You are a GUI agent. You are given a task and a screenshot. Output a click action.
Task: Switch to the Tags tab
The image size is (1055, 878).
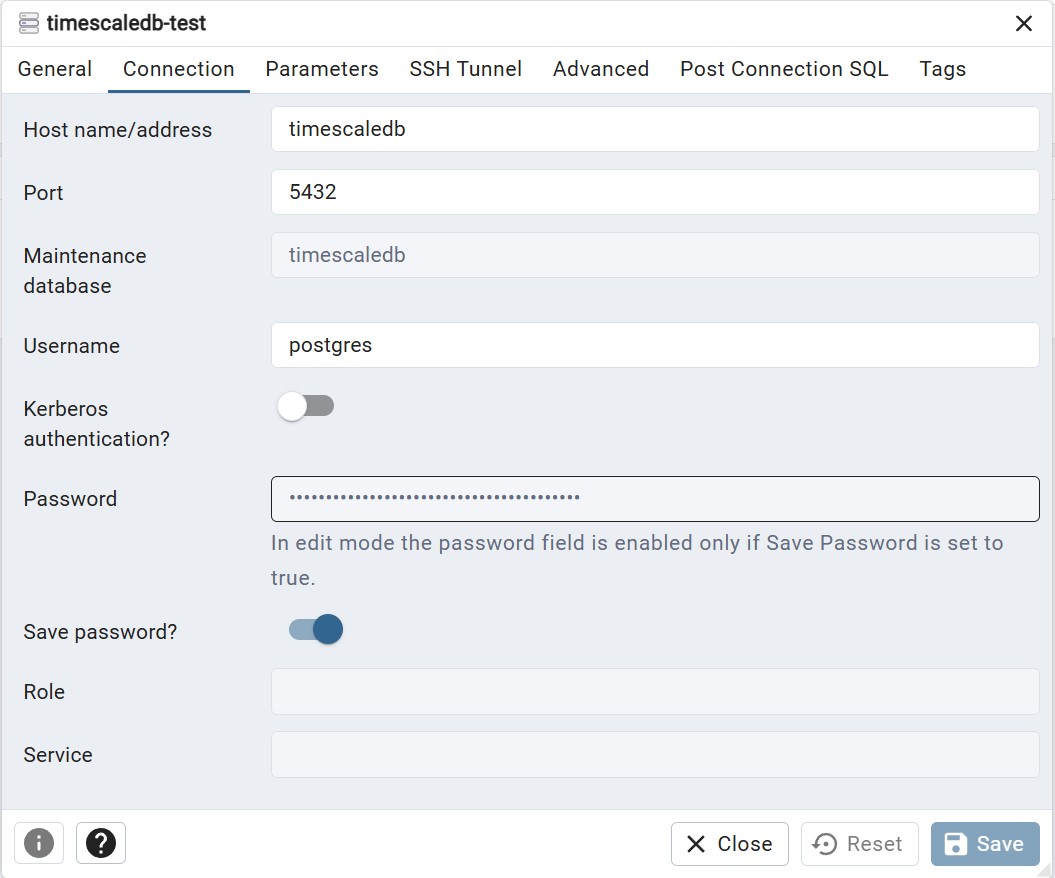[943, 69]
